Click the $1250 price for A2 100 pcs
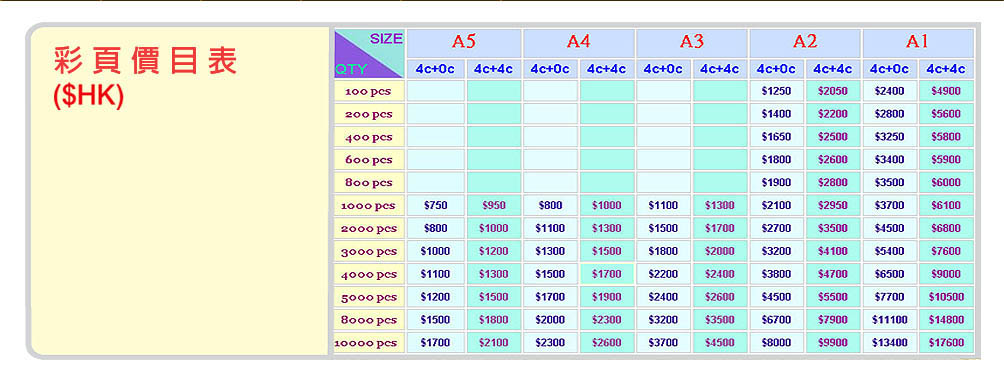This screenshot has height=380, width=1004. tap(776, 91)
